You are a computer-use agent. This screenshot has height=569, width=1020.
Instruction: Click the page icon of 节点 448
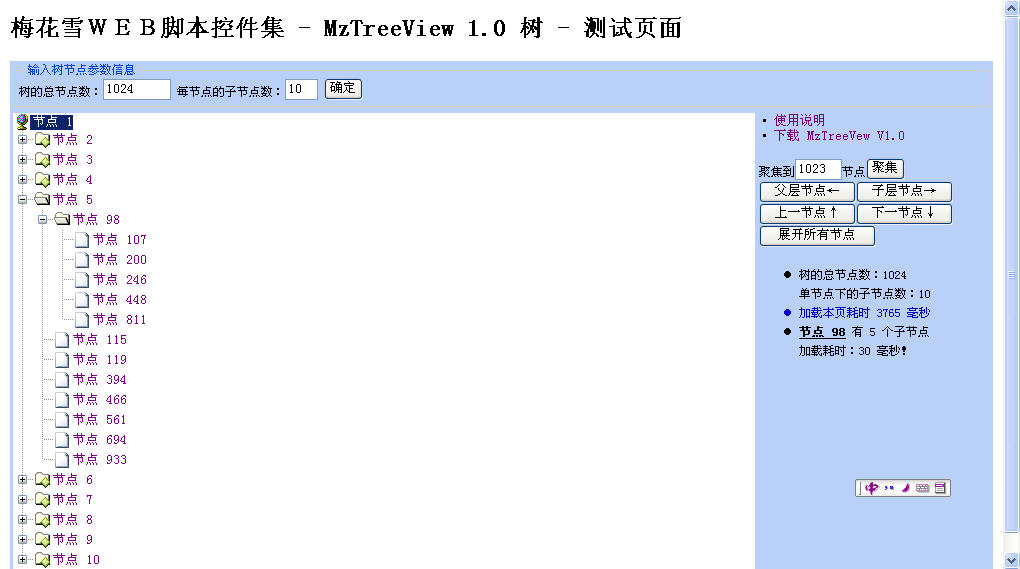(82, 300)
